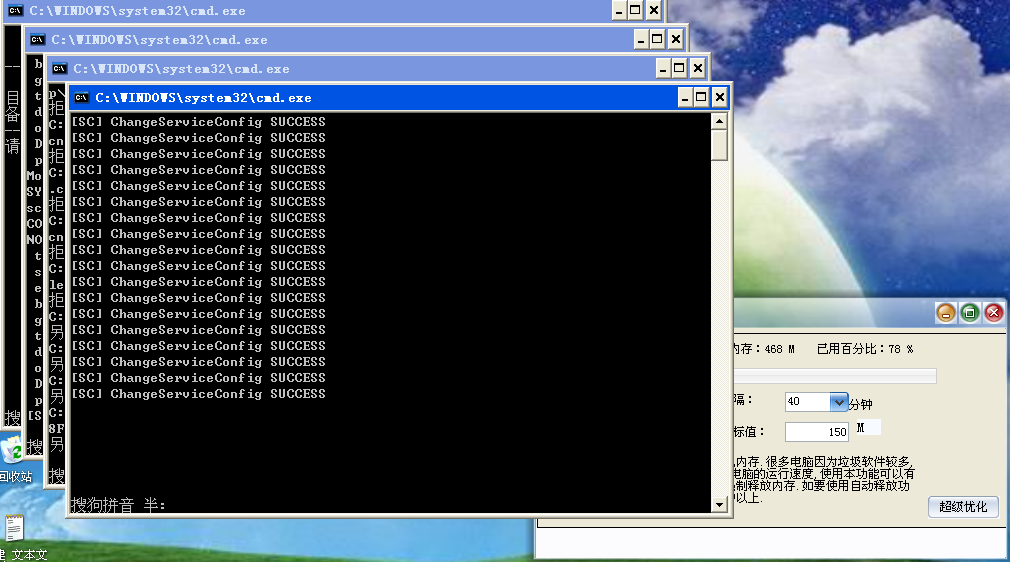Image resolution: width=1010 pixels, height=562 pixels.
Task: Click the front cmd scrollbar up arrow
Action: (x=719, y=121)
